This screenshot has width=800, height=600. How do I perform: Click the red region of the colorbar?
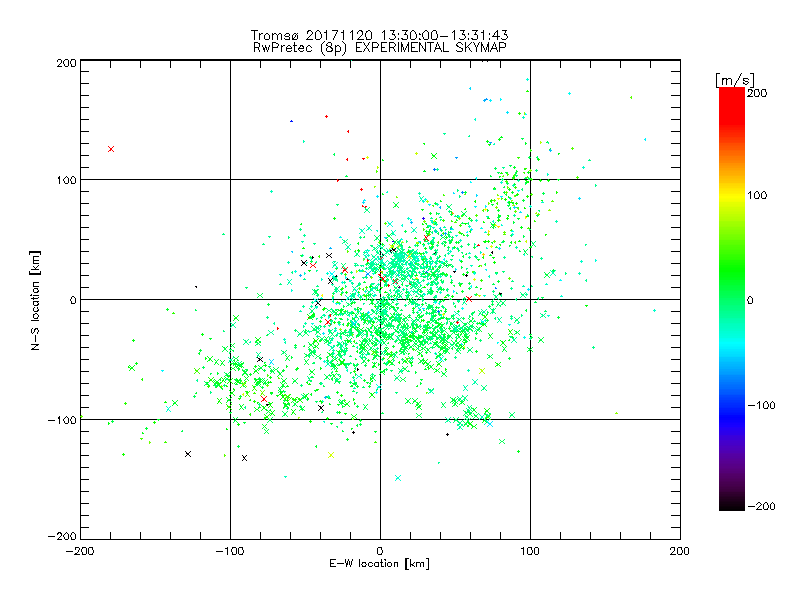732,105
